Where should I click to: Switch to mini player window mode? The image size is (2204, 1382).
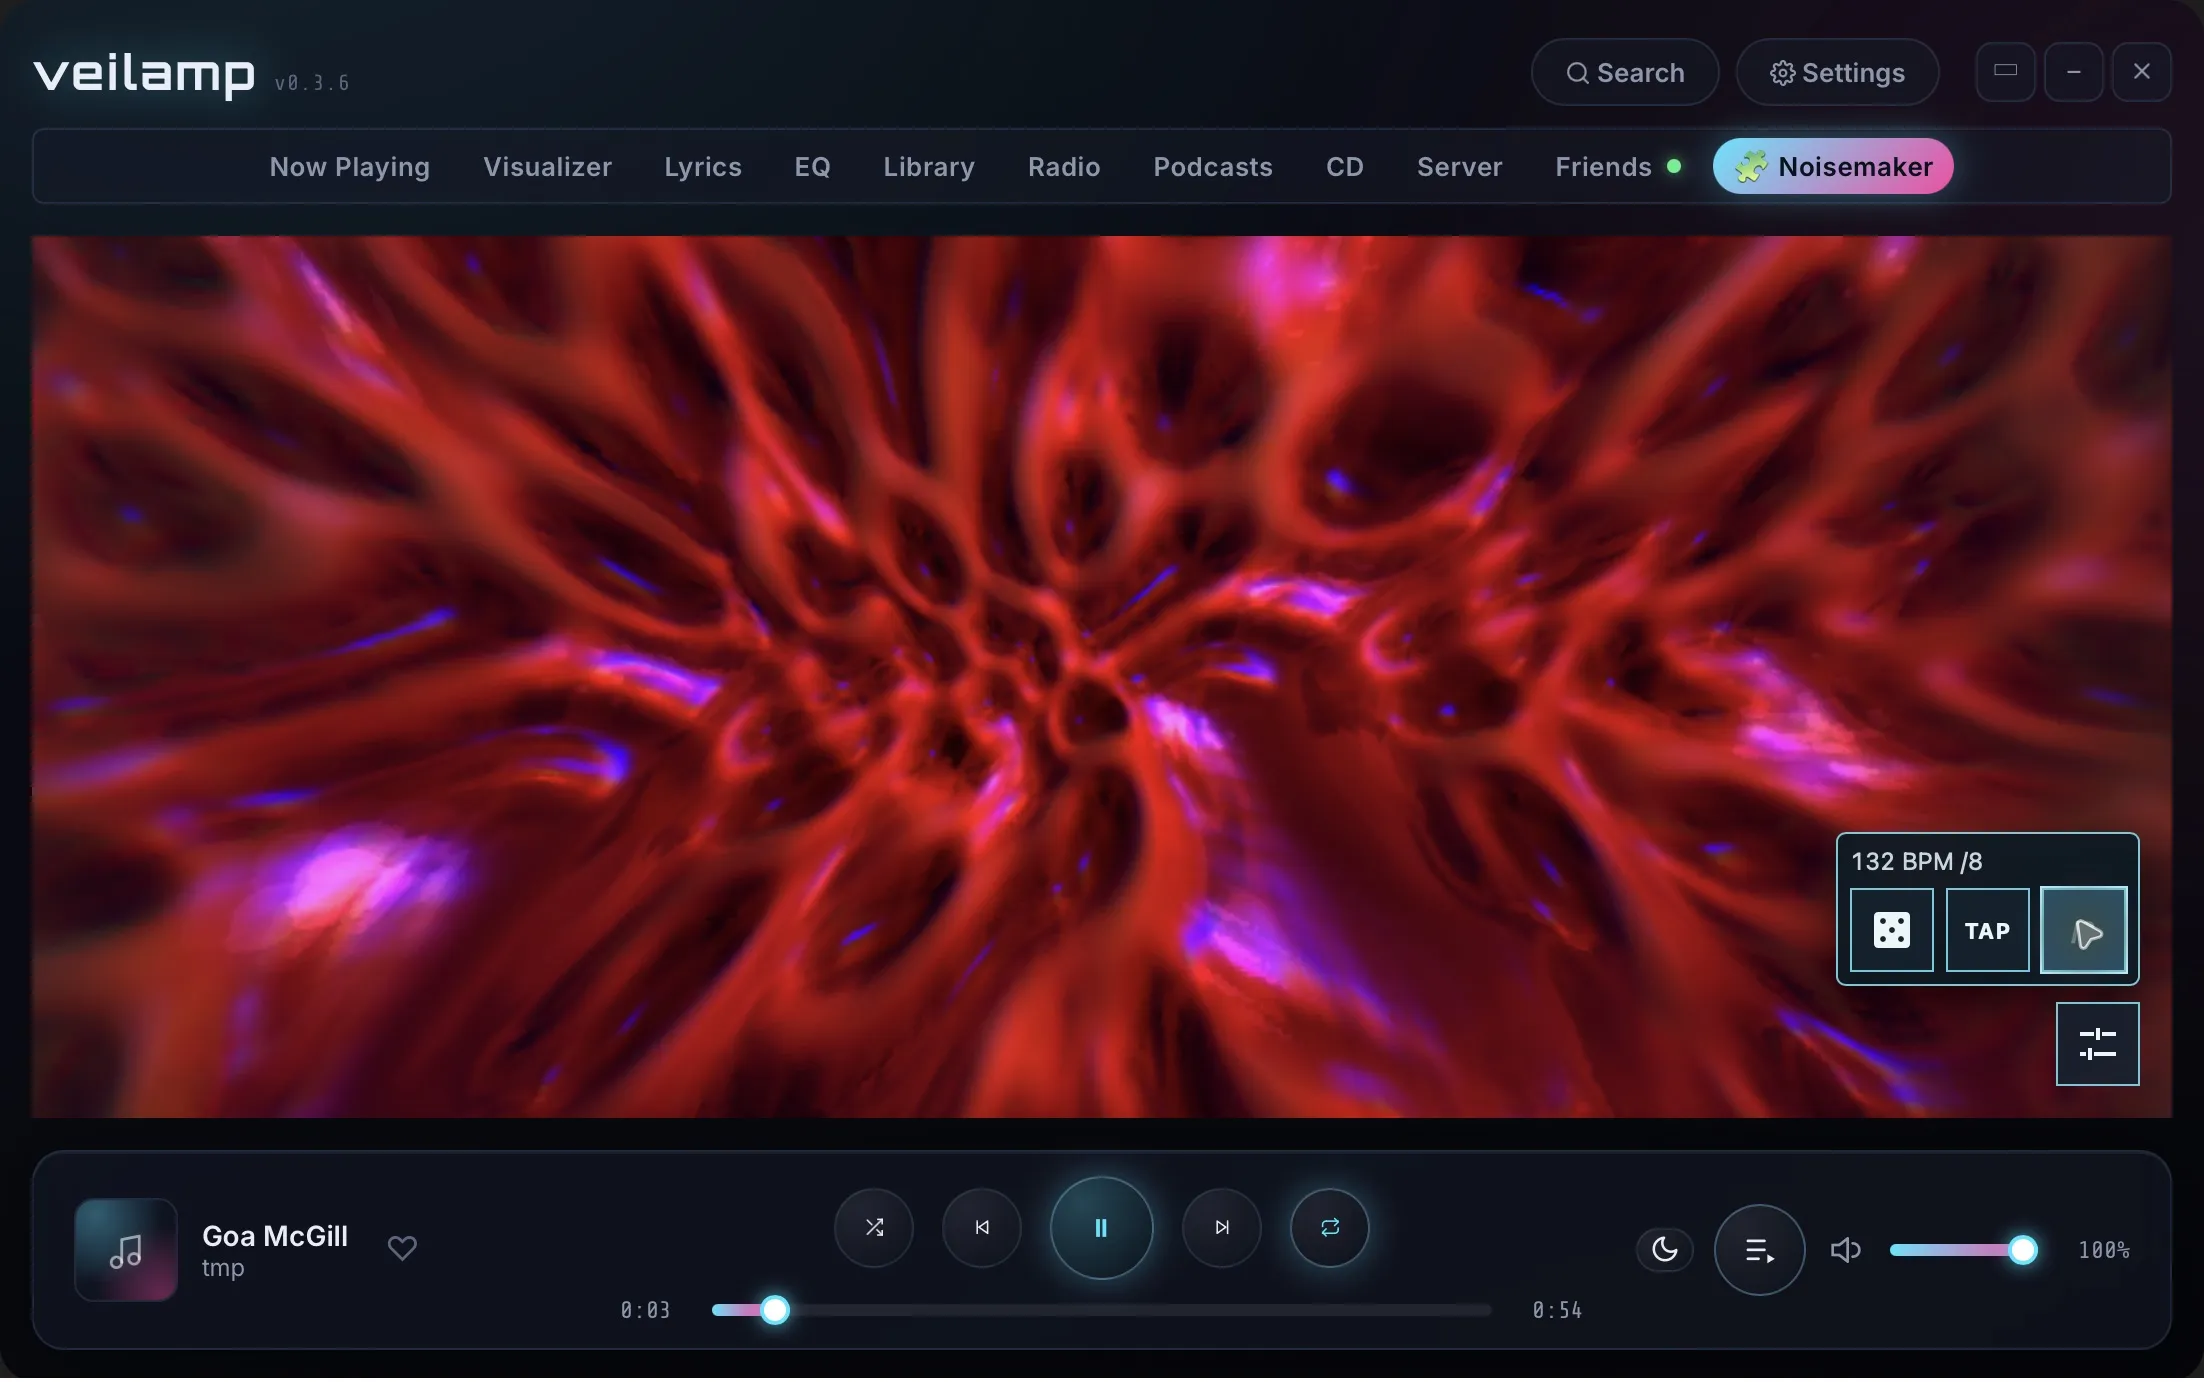tap(2006, 72)
